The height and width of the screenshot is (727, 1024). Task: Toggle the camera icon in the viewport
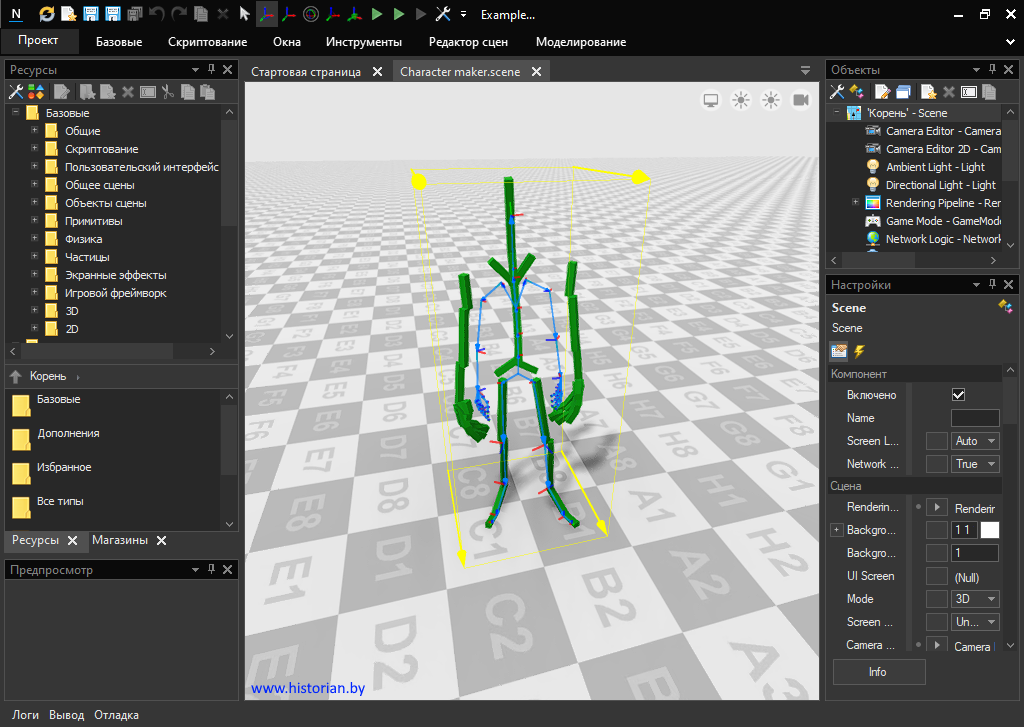coord(801,100)
